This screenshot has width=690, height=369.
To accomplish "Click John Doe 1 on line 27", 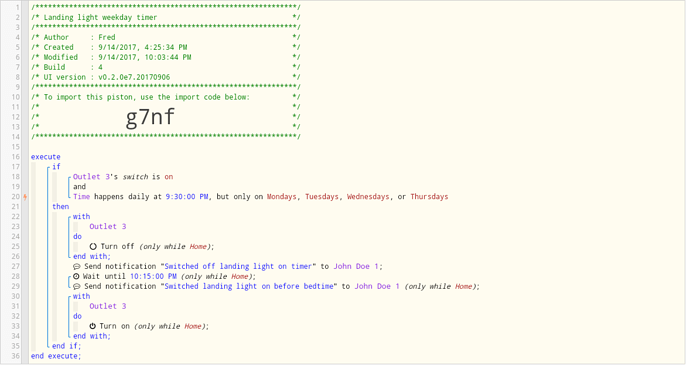I will point(356,267).
